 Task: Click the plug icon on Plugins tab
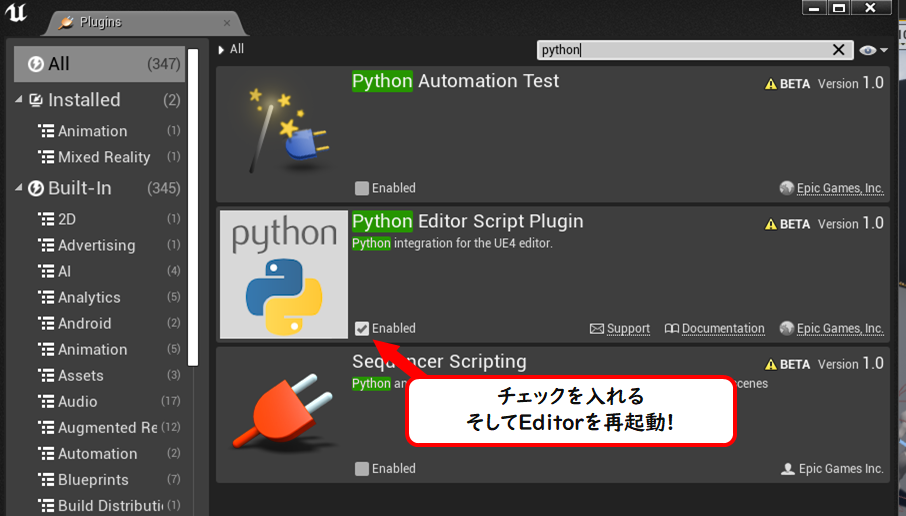coord(66,23)
